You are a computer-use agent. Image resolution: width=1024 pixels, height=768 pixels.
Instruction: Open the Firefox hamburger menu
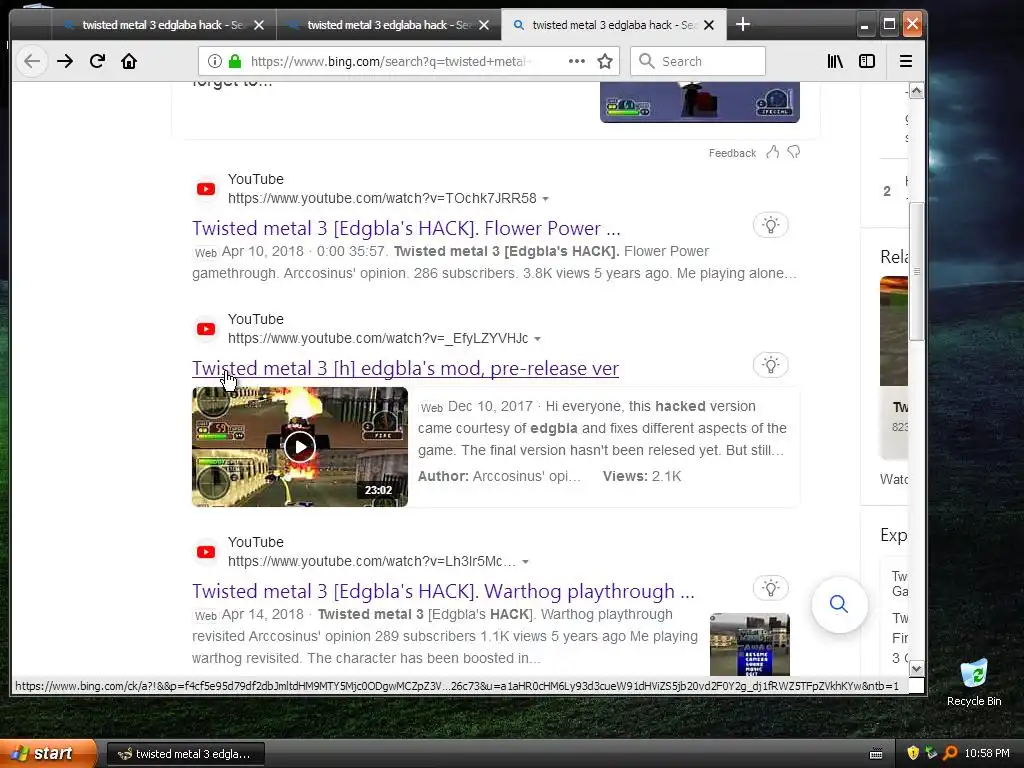click(x=906, y=61)
